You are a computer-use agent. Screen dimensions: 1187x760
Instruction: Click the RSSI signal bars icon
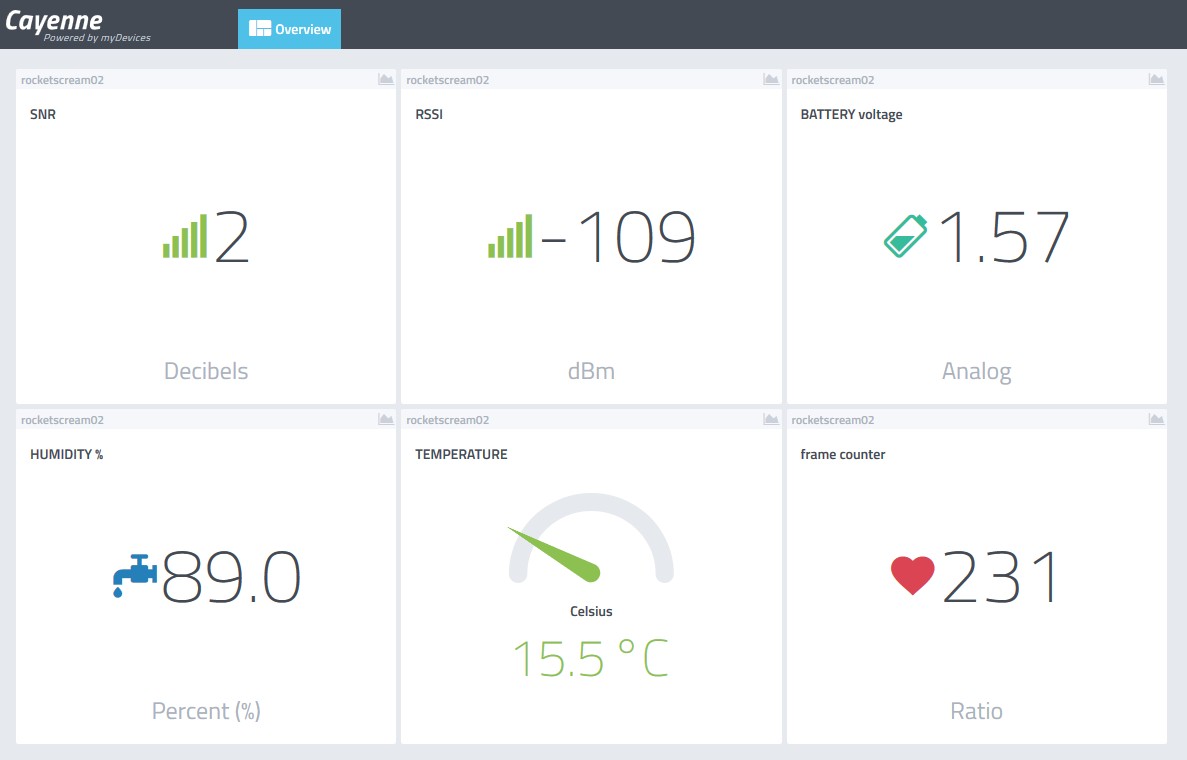tap(510, 236)
